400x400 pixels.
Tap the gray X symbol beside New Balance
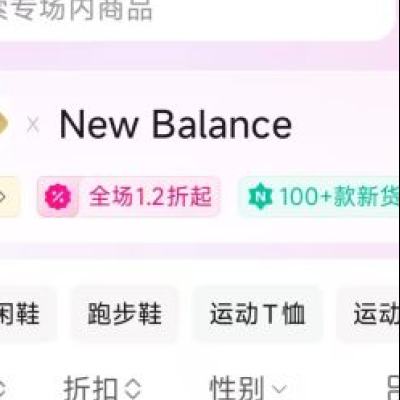point(33,126)
